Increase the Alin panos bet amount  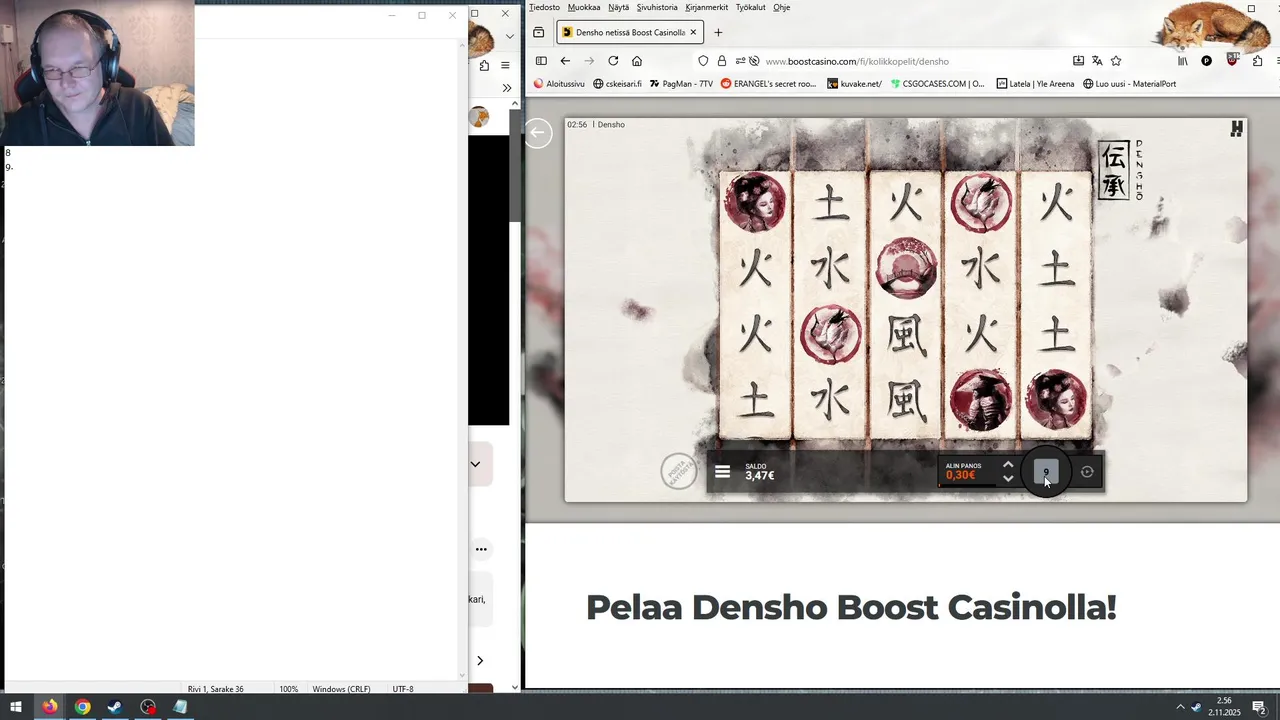tap(1008, 464)
